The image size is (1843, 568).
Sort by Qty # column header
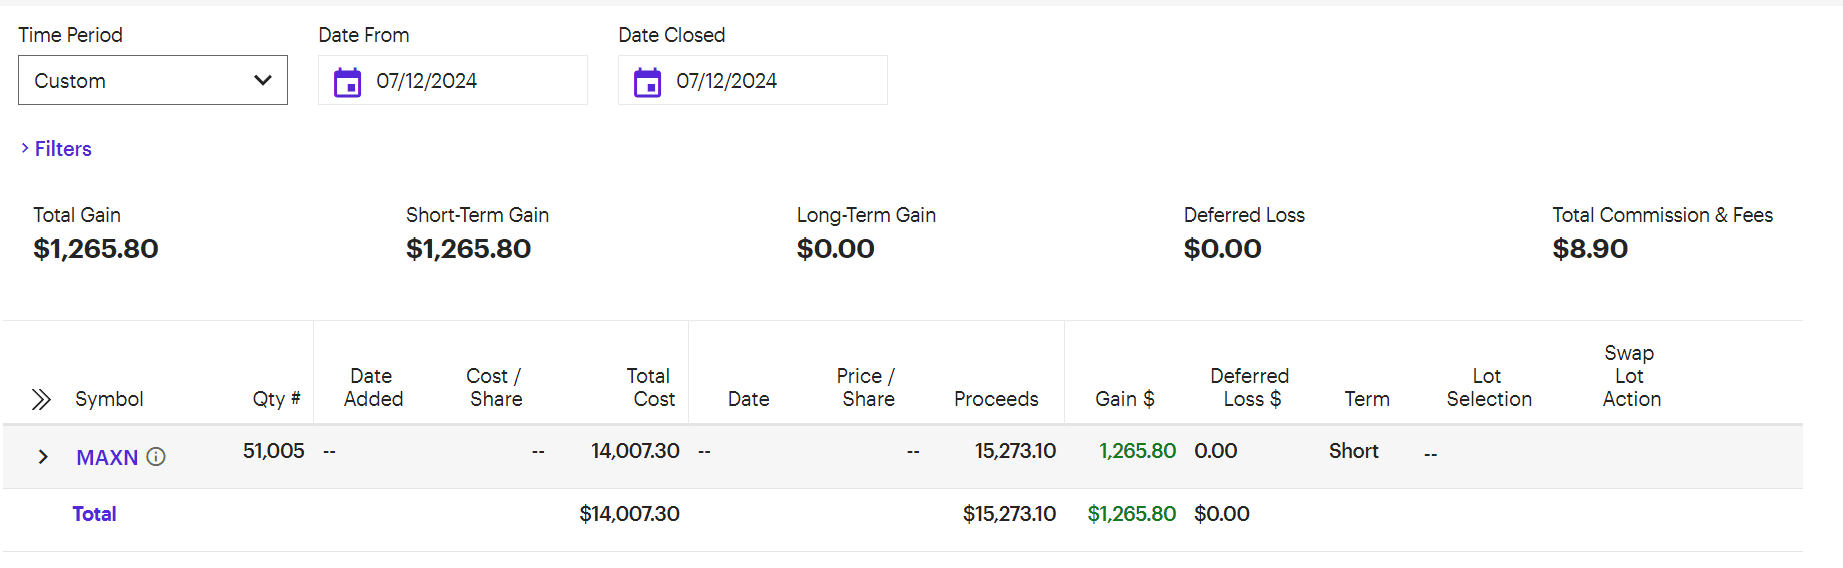(x=276, y=399)
